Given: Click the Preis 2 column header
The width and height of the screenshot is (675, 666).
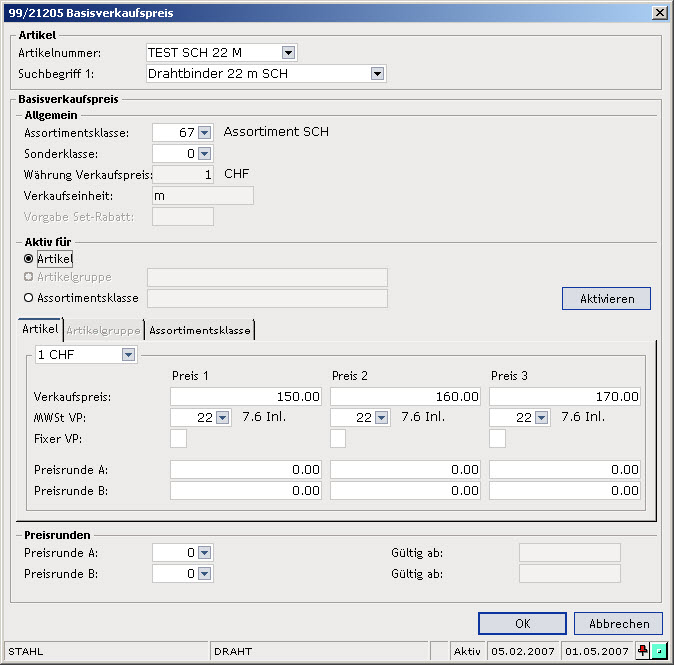Looking at the screenshot, I should click(x=350, y=376).
